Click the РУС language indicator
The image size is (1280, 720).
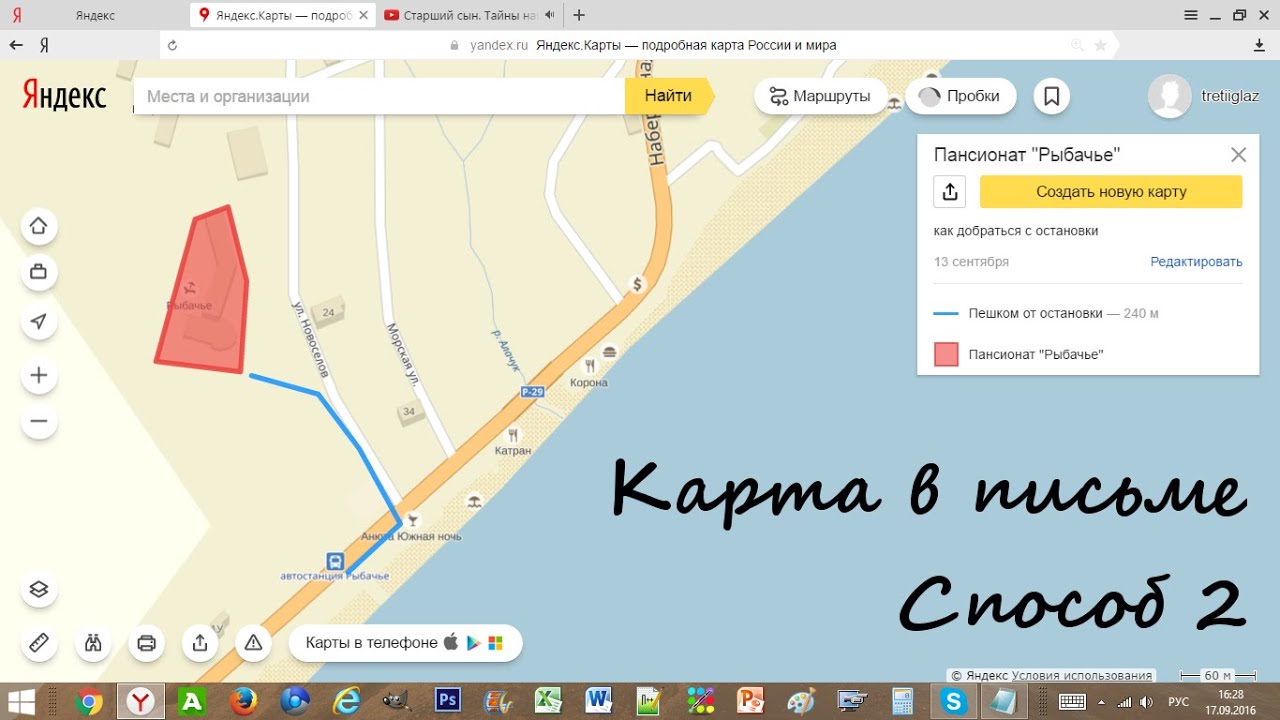click(1179, 702)
